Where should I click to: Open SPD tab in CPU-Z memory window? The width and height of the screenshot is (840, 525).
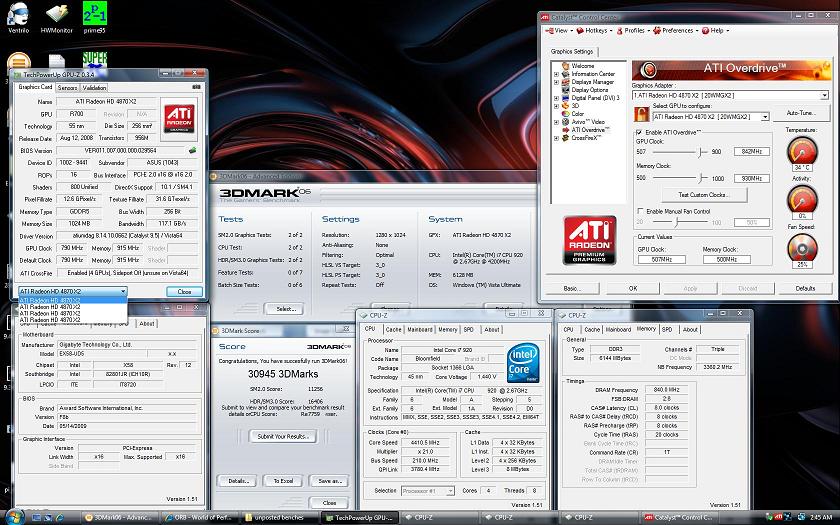point(667,329)
